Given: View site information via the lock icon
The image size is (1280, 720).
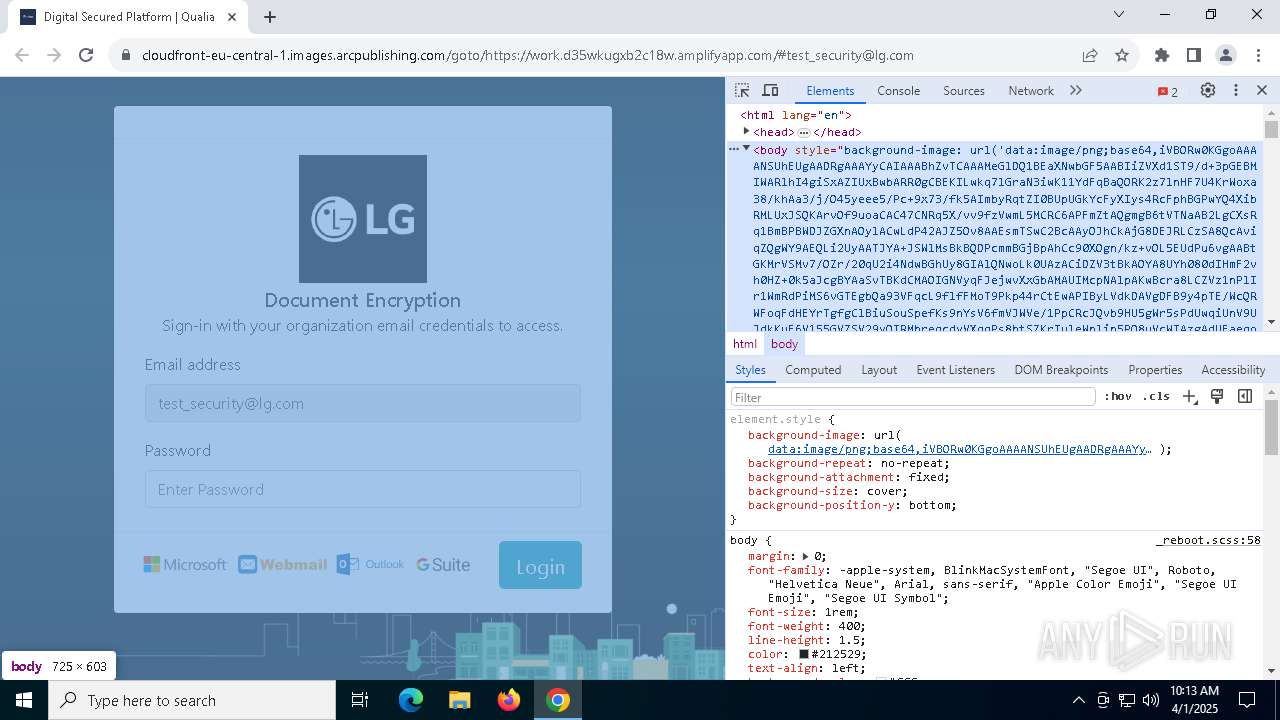Looking at the screenshot, I should 126,56.
